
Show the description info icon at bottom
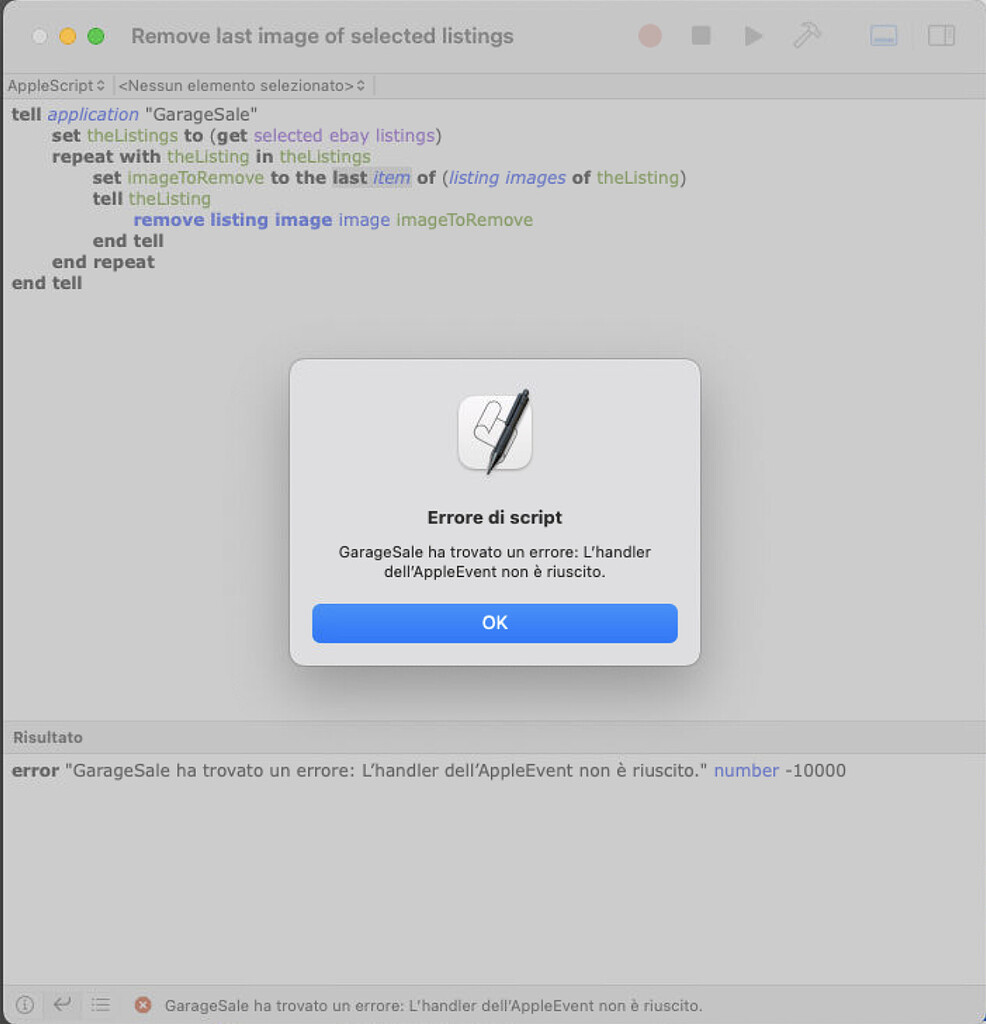[x=24, y=1004]
